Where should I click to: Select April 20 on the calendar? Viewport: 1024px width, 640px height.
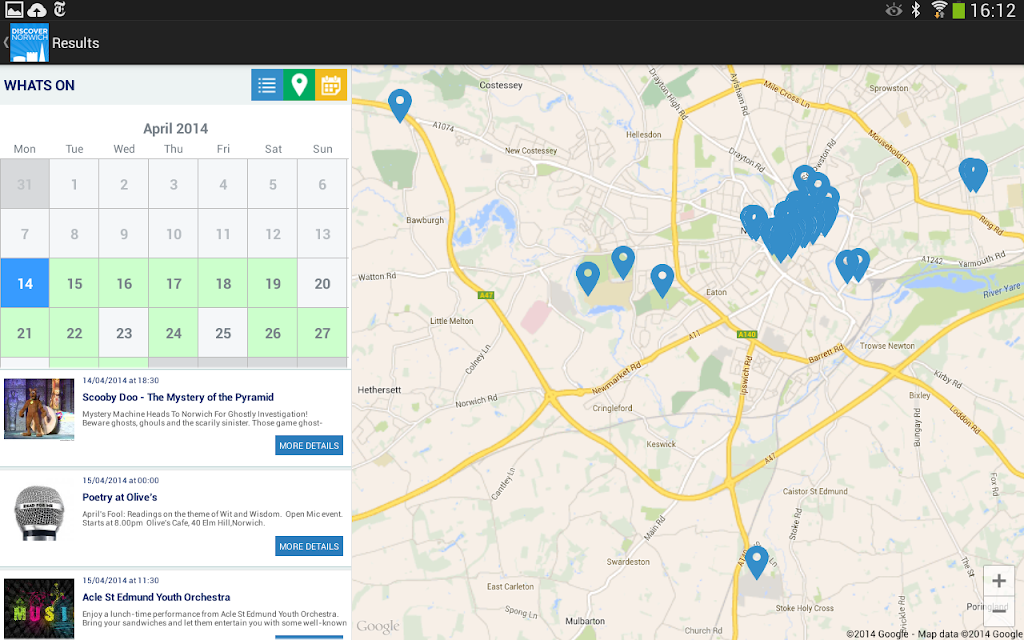(x=323, y=283)
